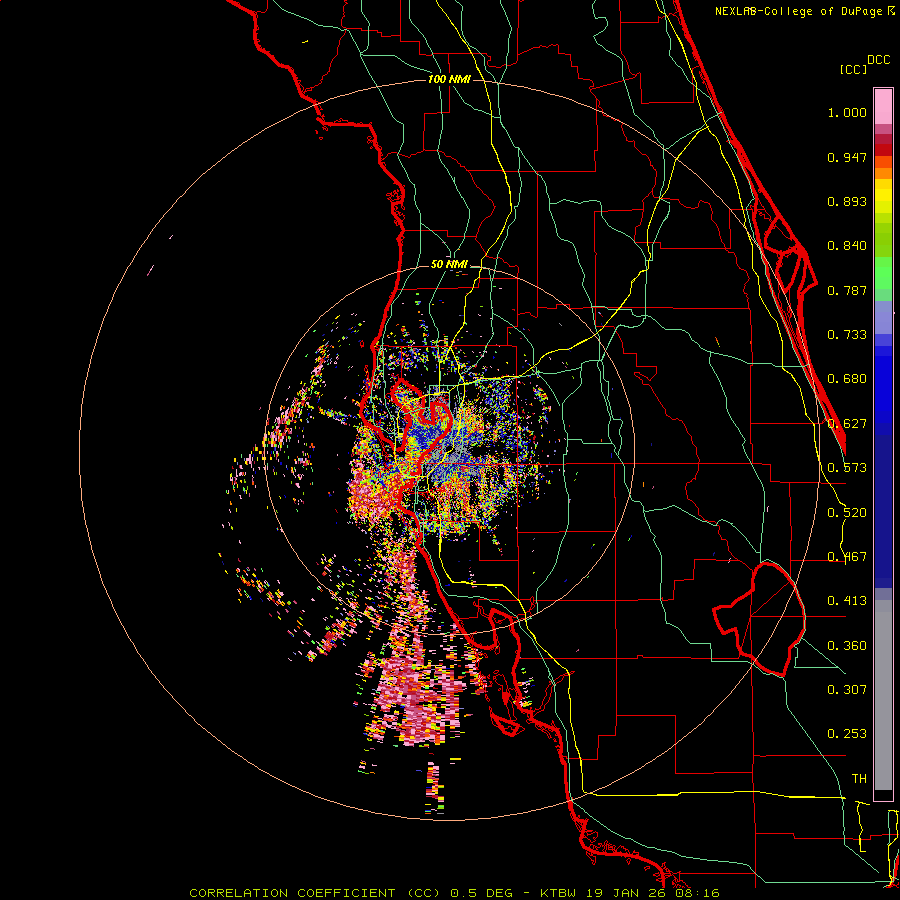Image resolution: width=900 pixels, height=900 pixels.
Task: Click the [CC] units label
Action: tap(854, 69)
